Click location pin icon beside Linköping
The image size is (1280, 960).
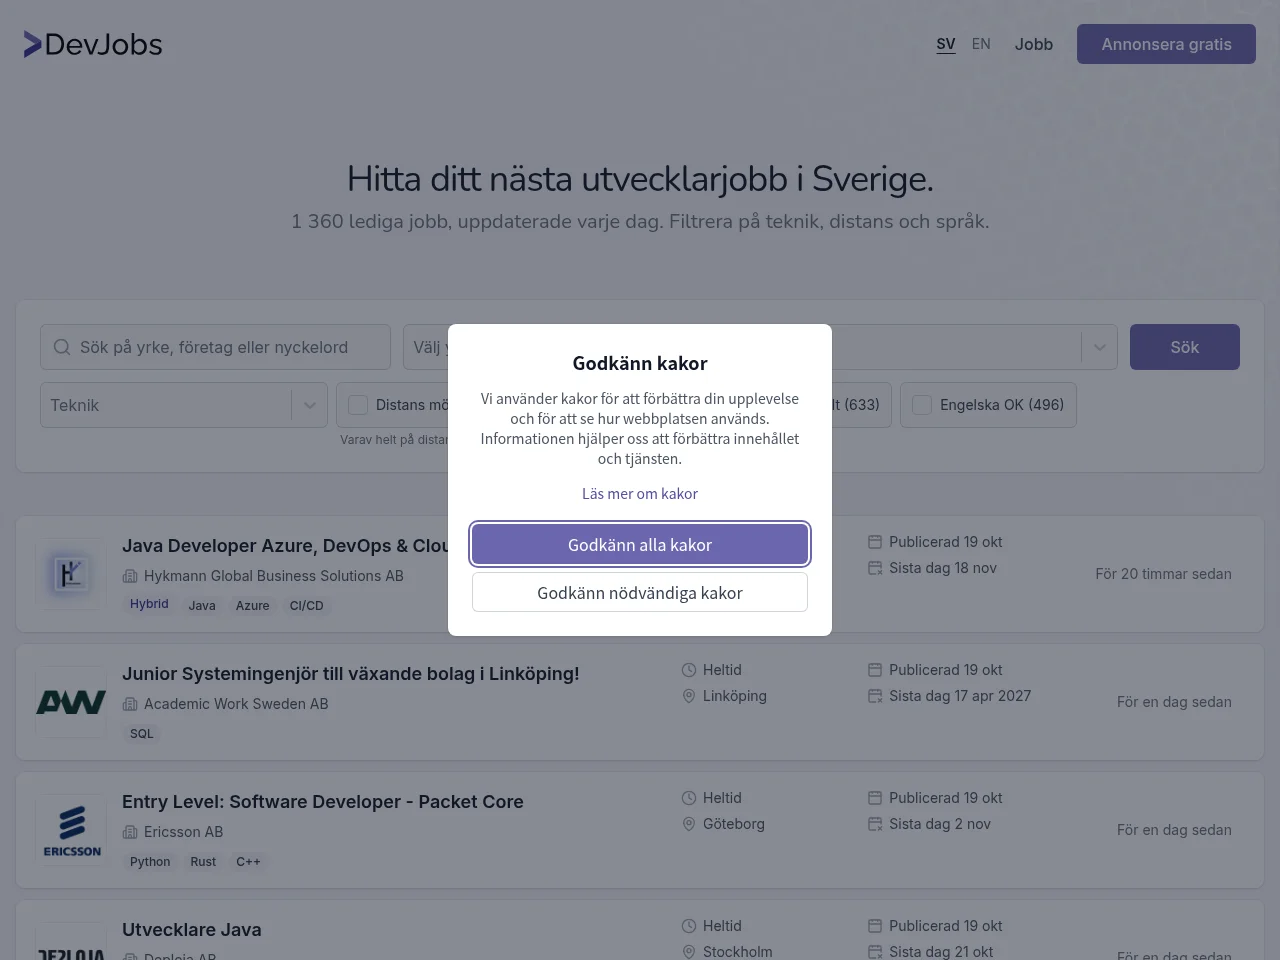click(x=689, y=696)
